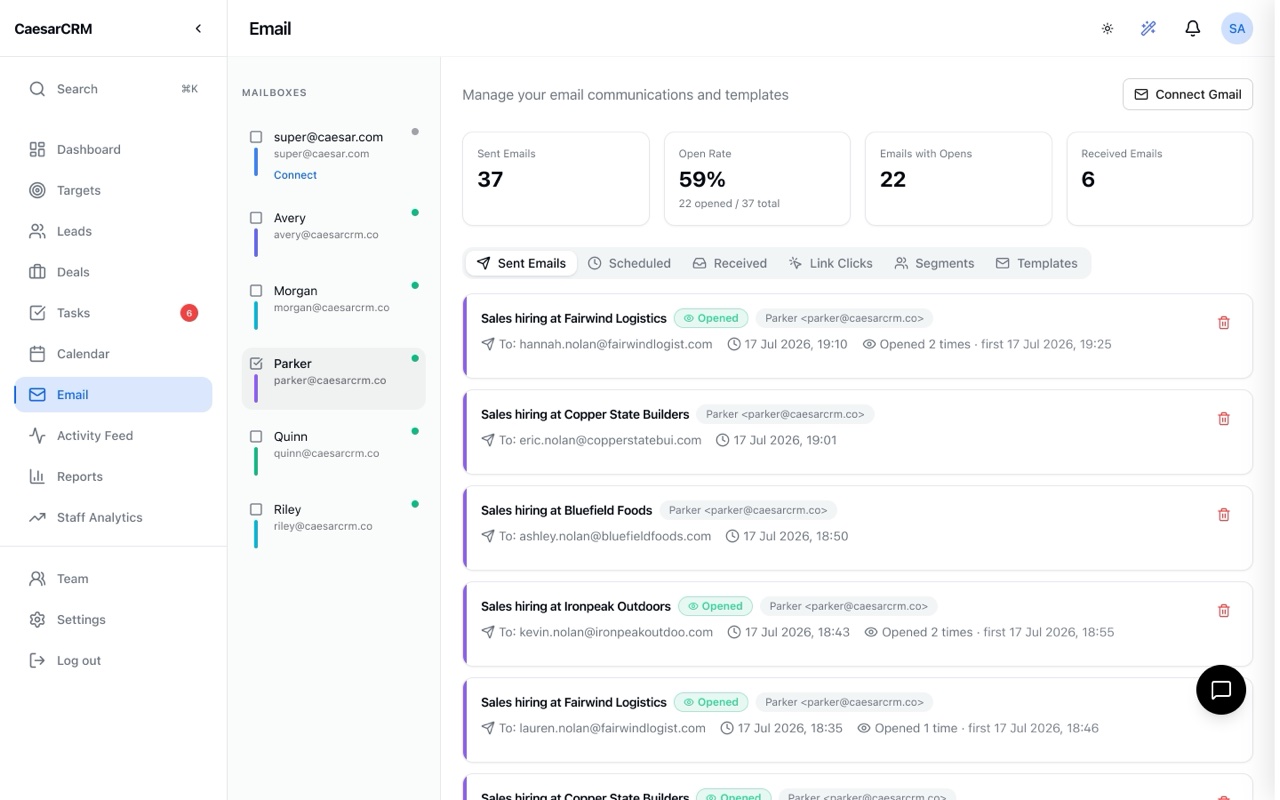Select the Quinn mailbox name
Screen dimensions: 1280x800
291,437
